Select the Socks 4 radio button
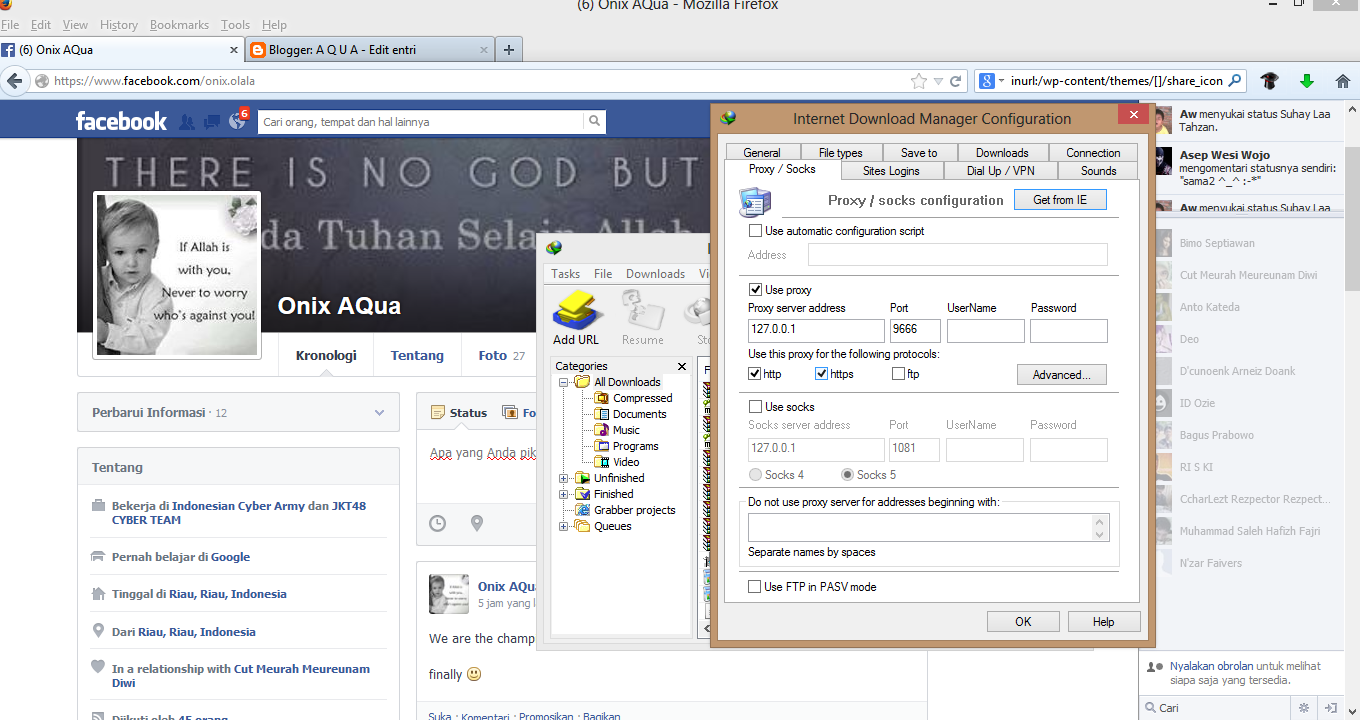The height and width of the screenshot is (720, 1360). pyautogui.click(x=756, y=475)
